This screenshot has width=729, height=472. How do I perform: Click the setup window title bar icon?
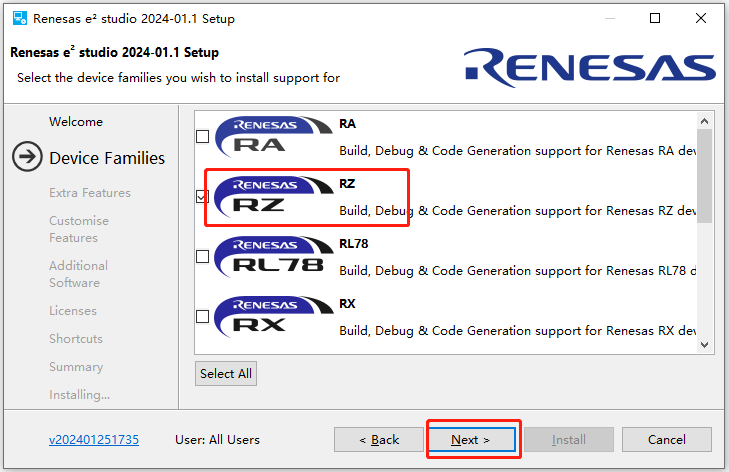(19, 18)
